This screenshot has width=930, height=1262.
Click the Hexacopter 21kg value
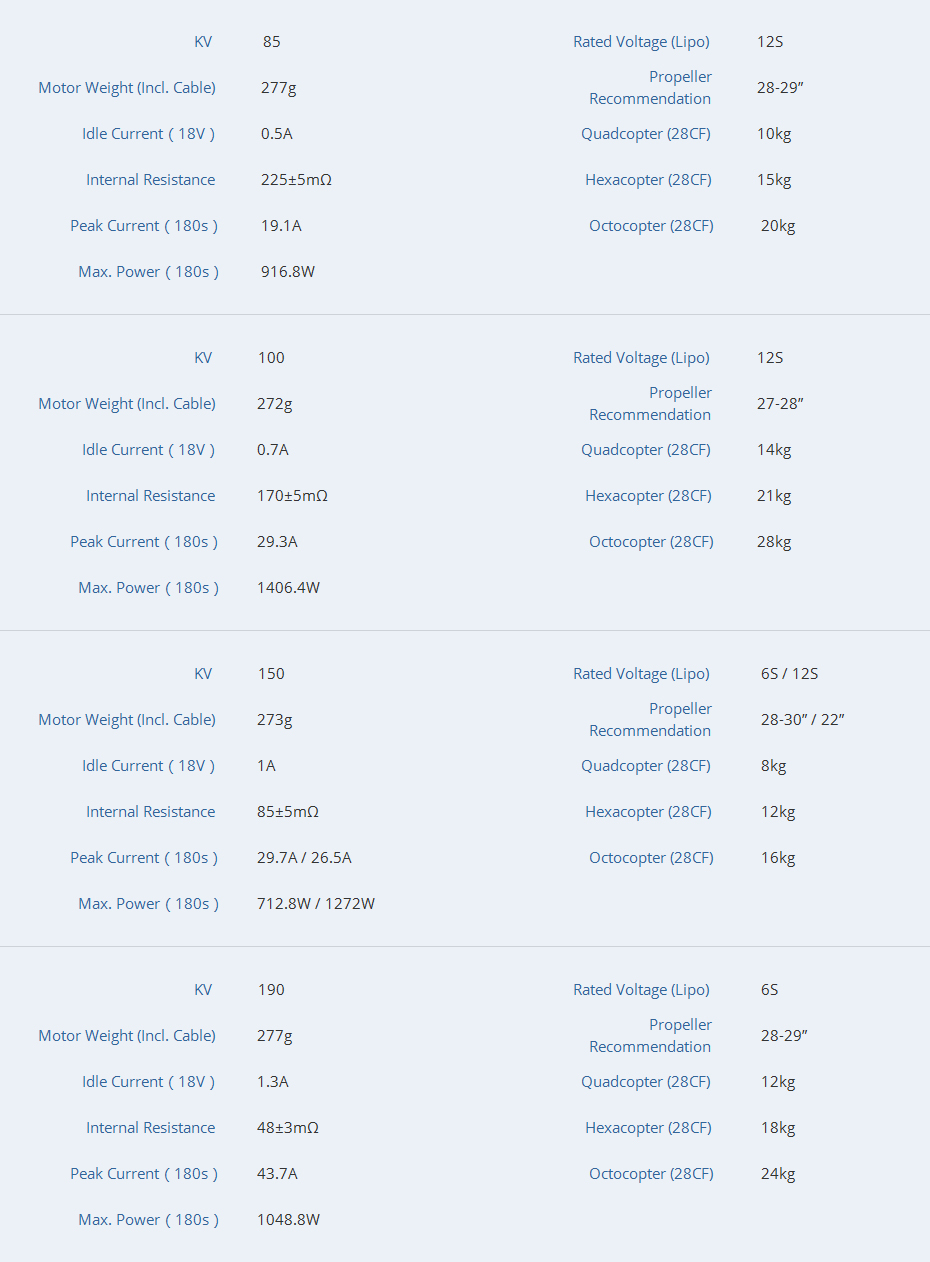774,496
